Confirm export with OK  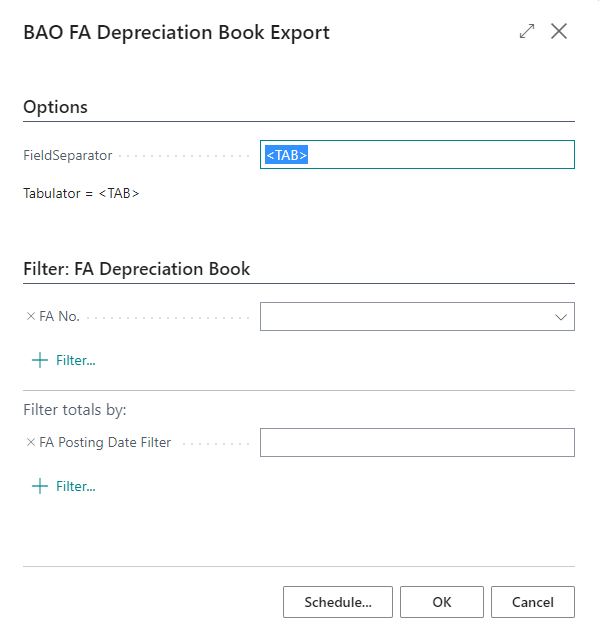tap(442, 602)
